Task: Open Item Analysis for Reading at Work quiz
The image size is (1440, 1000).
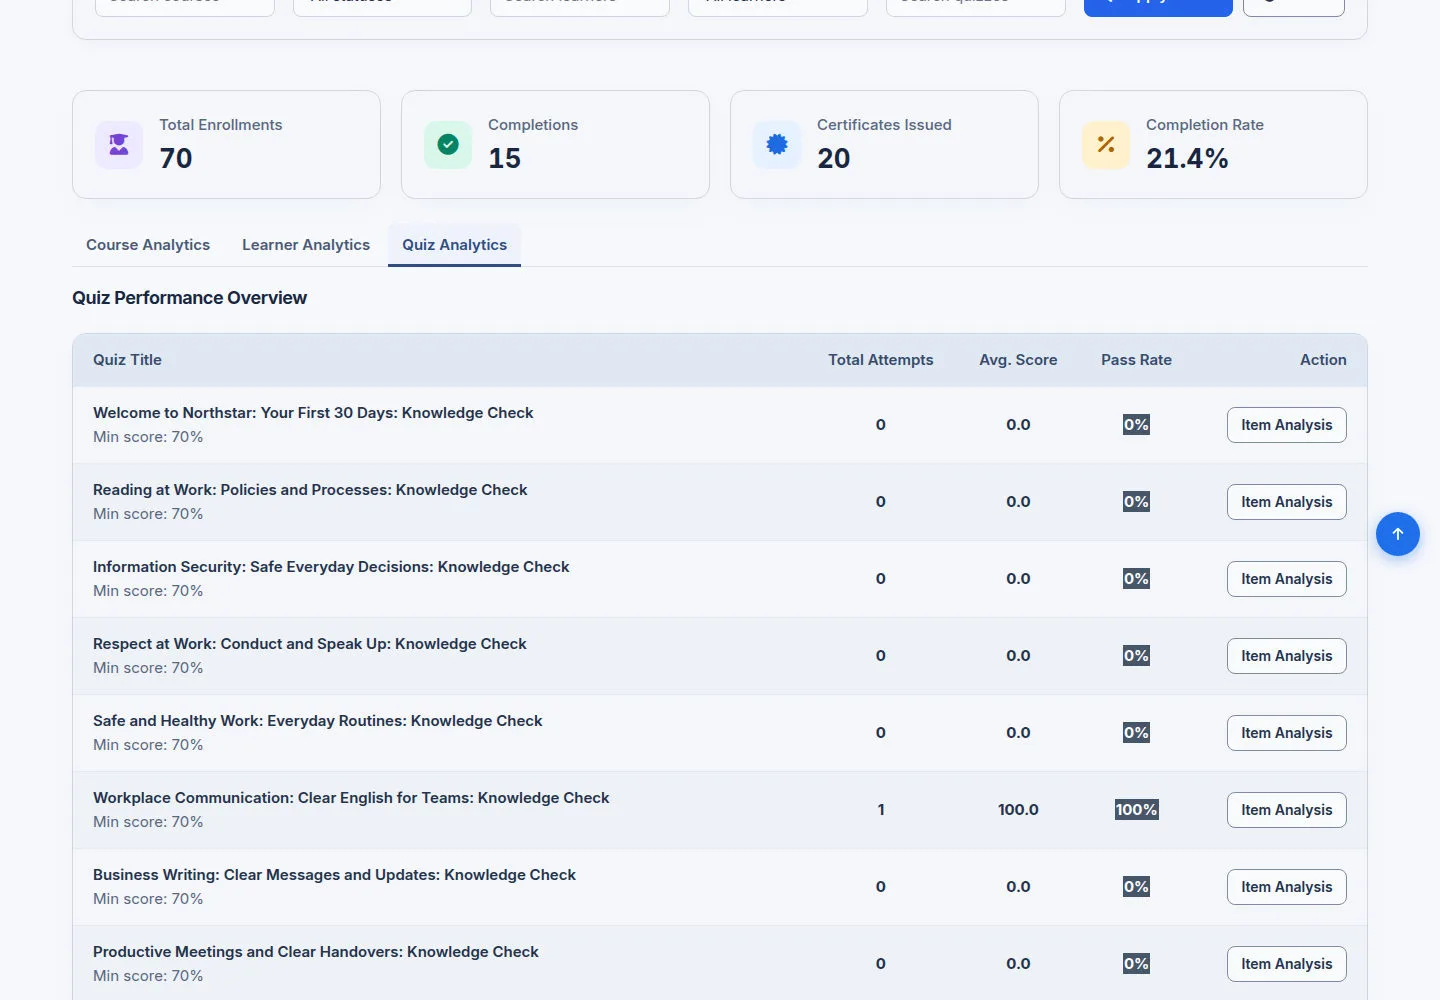Action: [x=1286, y=502]
